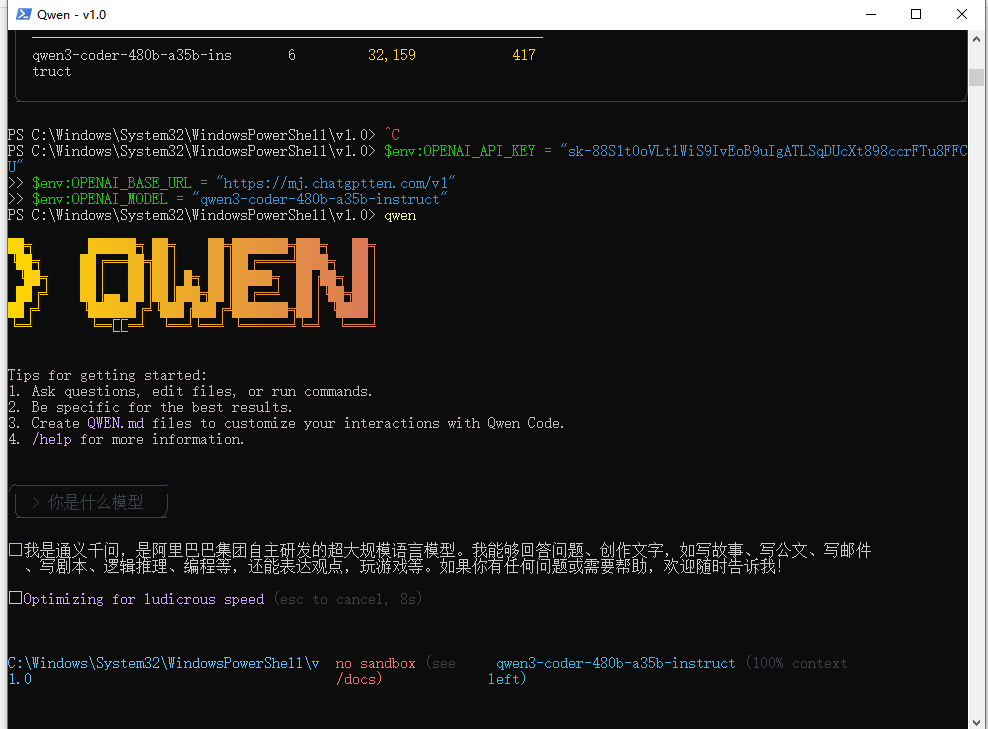
Task: Click the '$env:OPENAI_API_KEY' variable name
Action: pyautogui.click(x=459, y=151)
